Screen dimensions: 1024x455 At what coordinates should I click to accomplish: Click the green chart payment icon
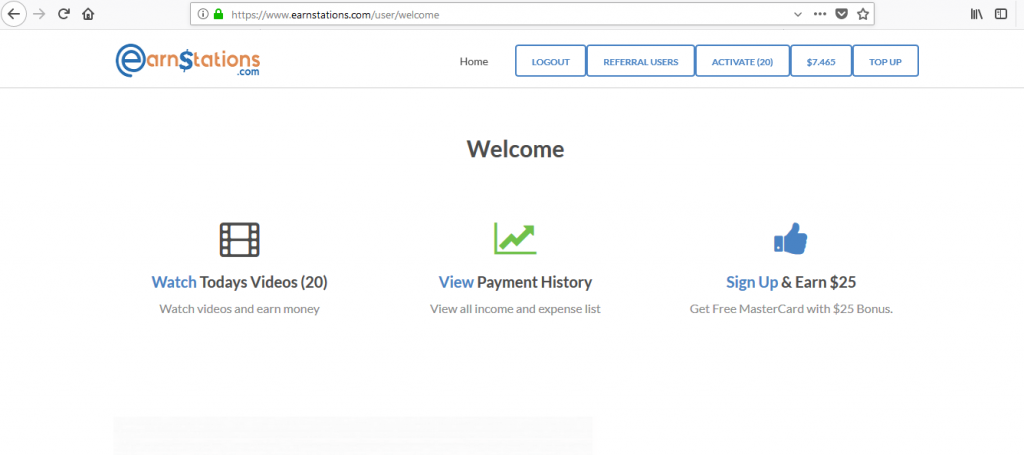(x=515, y=238)
